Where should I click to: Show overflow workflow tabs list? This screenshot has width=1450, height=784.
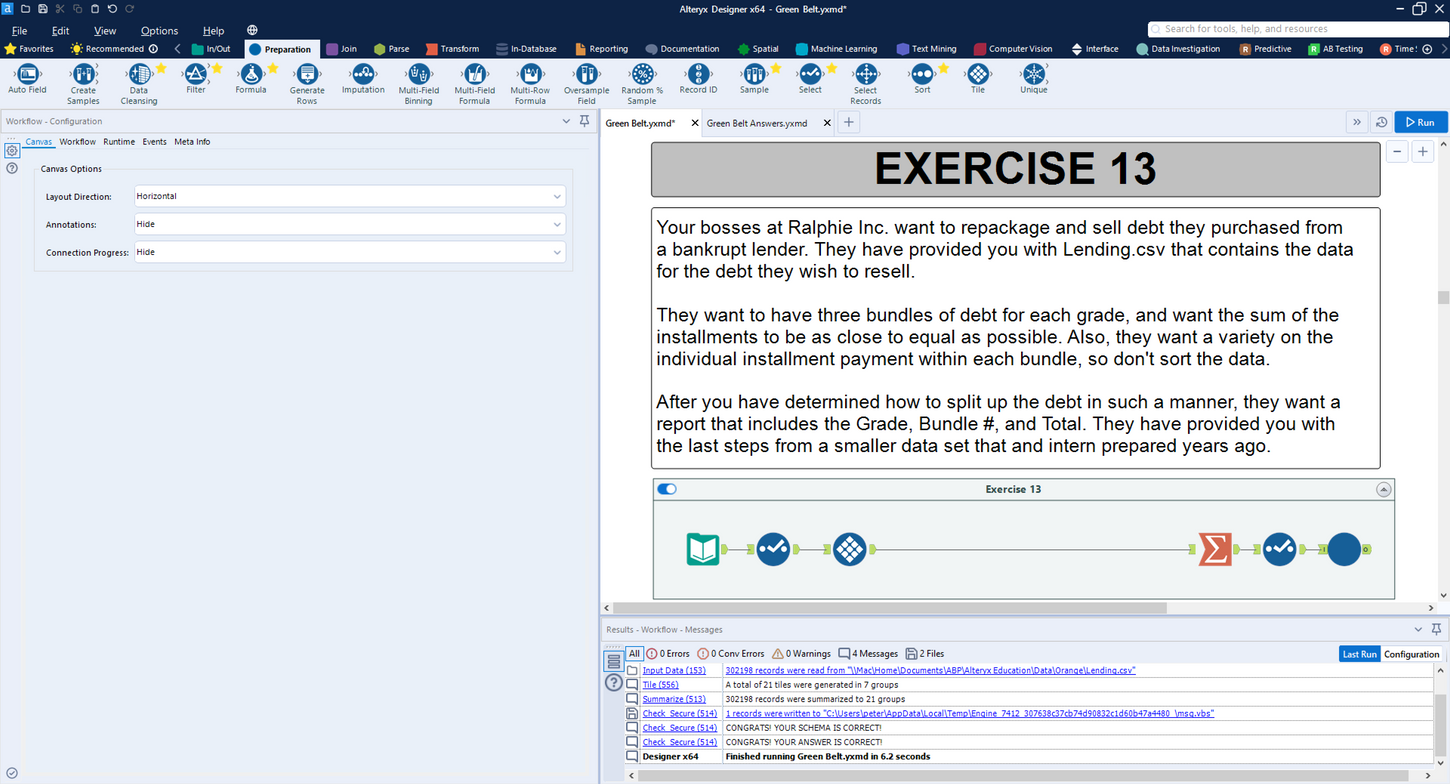(1357, 122)
